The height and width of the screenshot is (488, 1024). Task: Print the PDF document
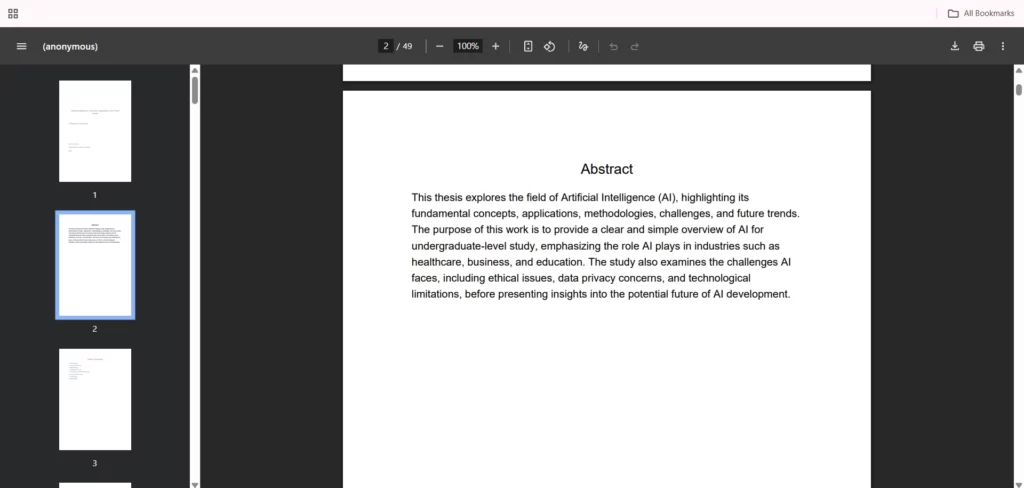[x=978, y=46]
